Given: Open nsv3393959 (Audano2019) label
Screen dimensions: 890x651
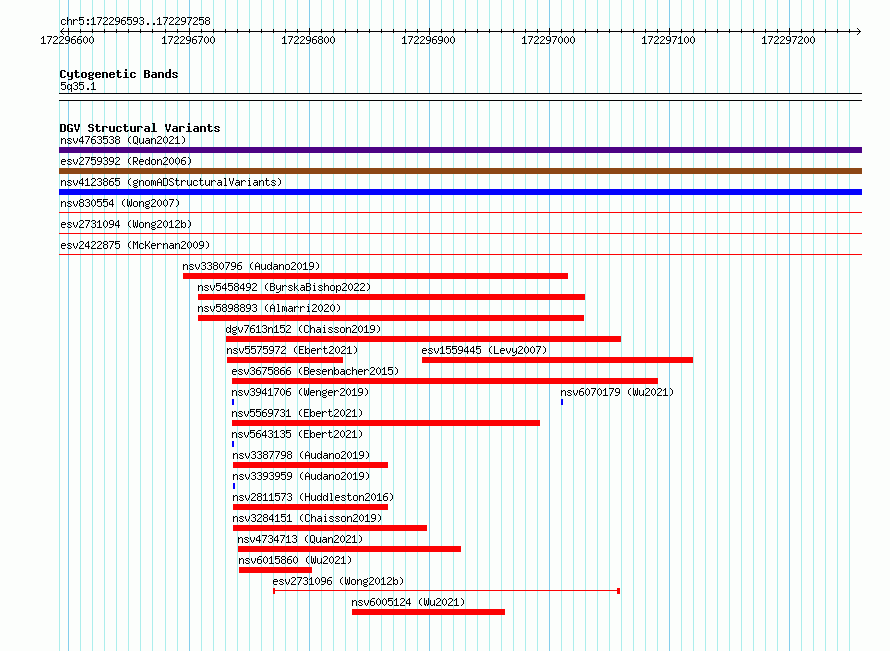Looking at the screenshot, I should coord(301,476).
